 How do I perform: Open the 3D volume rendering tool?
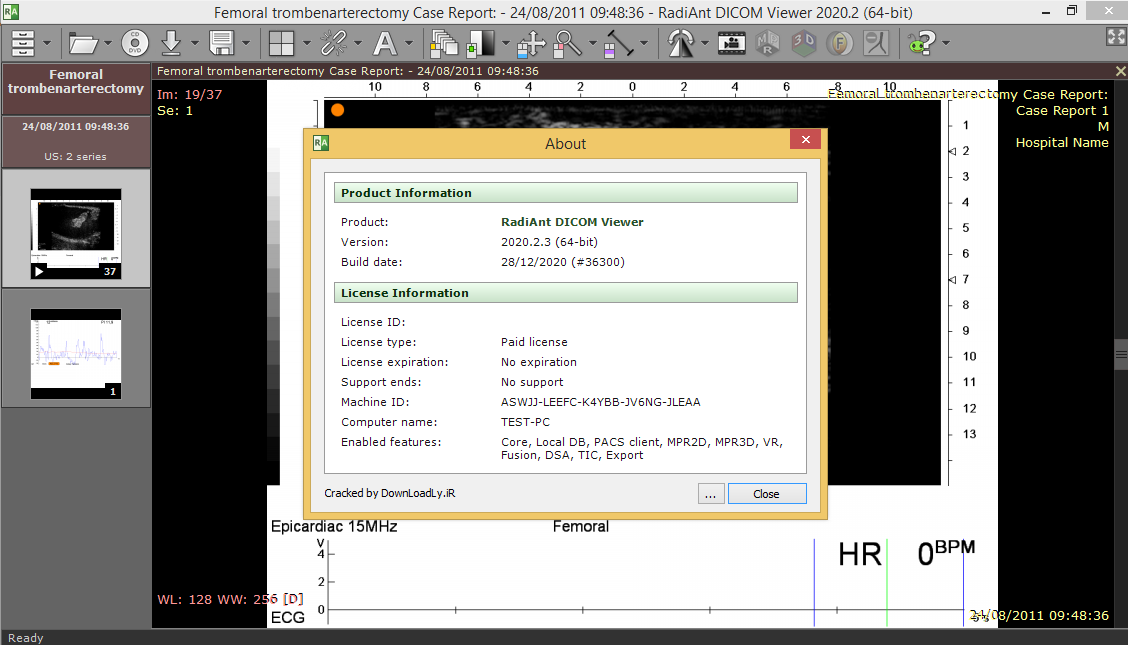[x=804, y=42]
